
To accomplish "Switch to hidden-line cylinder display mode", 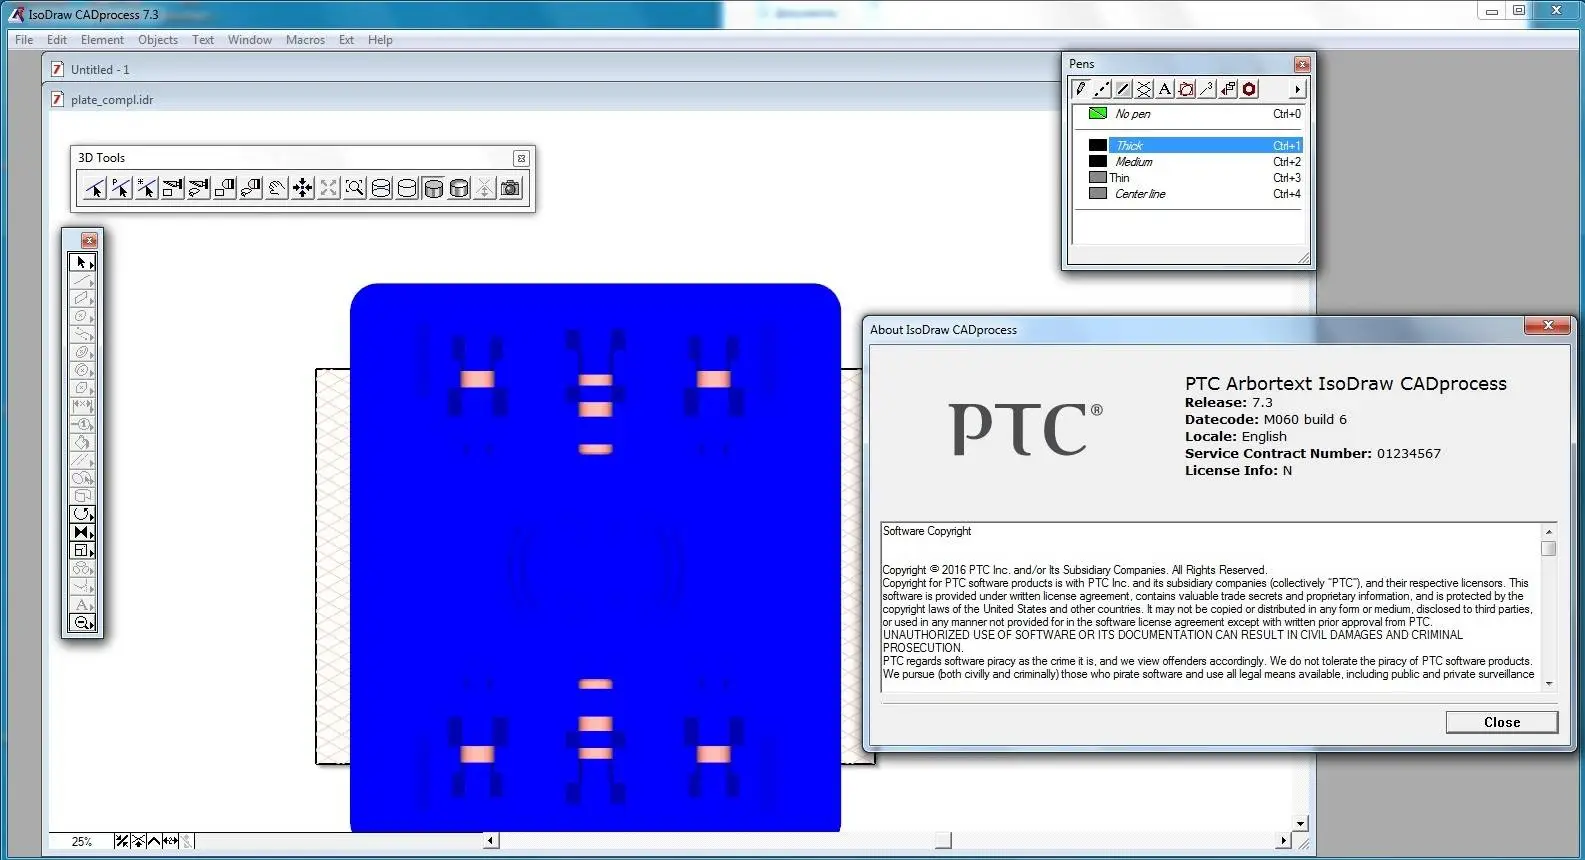I will [x=406, y=188].
